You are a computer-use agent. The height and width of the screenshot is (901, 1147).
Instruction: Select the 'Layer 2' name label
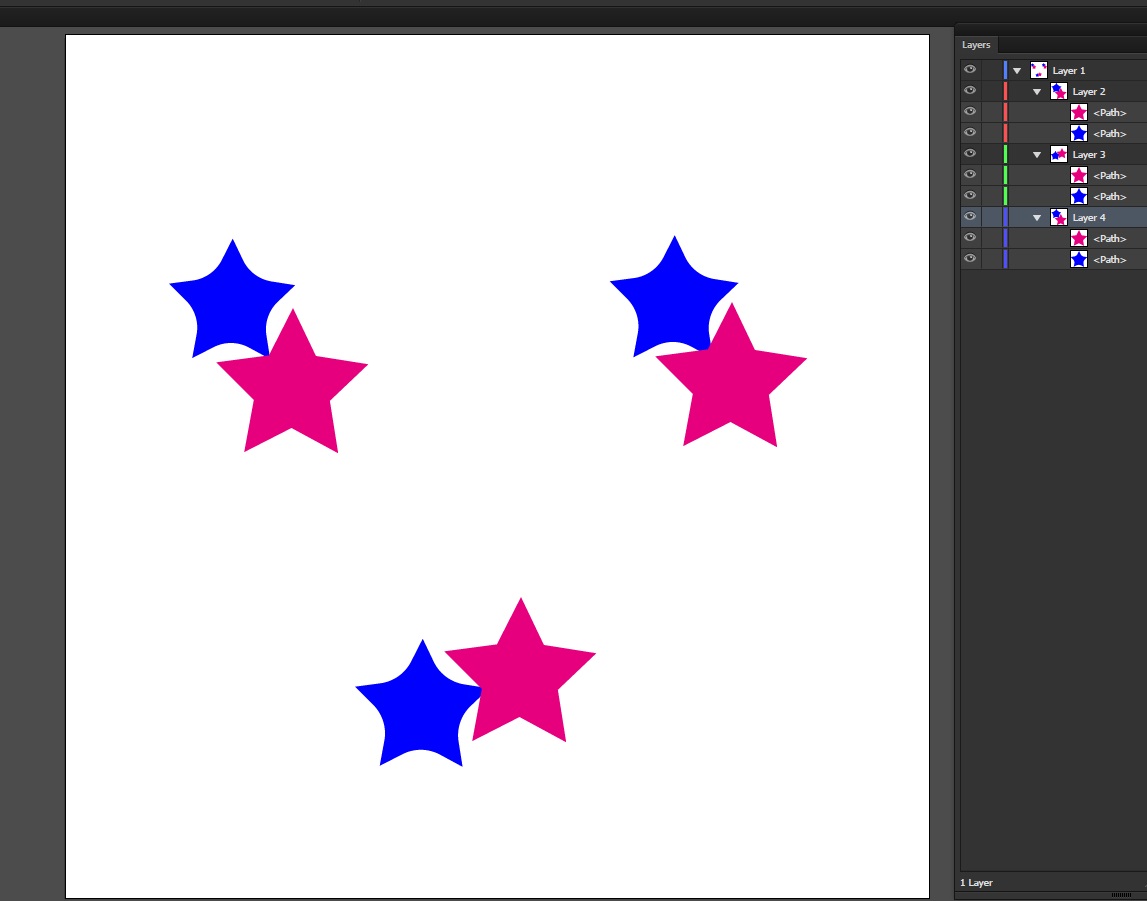(1089, 91)
